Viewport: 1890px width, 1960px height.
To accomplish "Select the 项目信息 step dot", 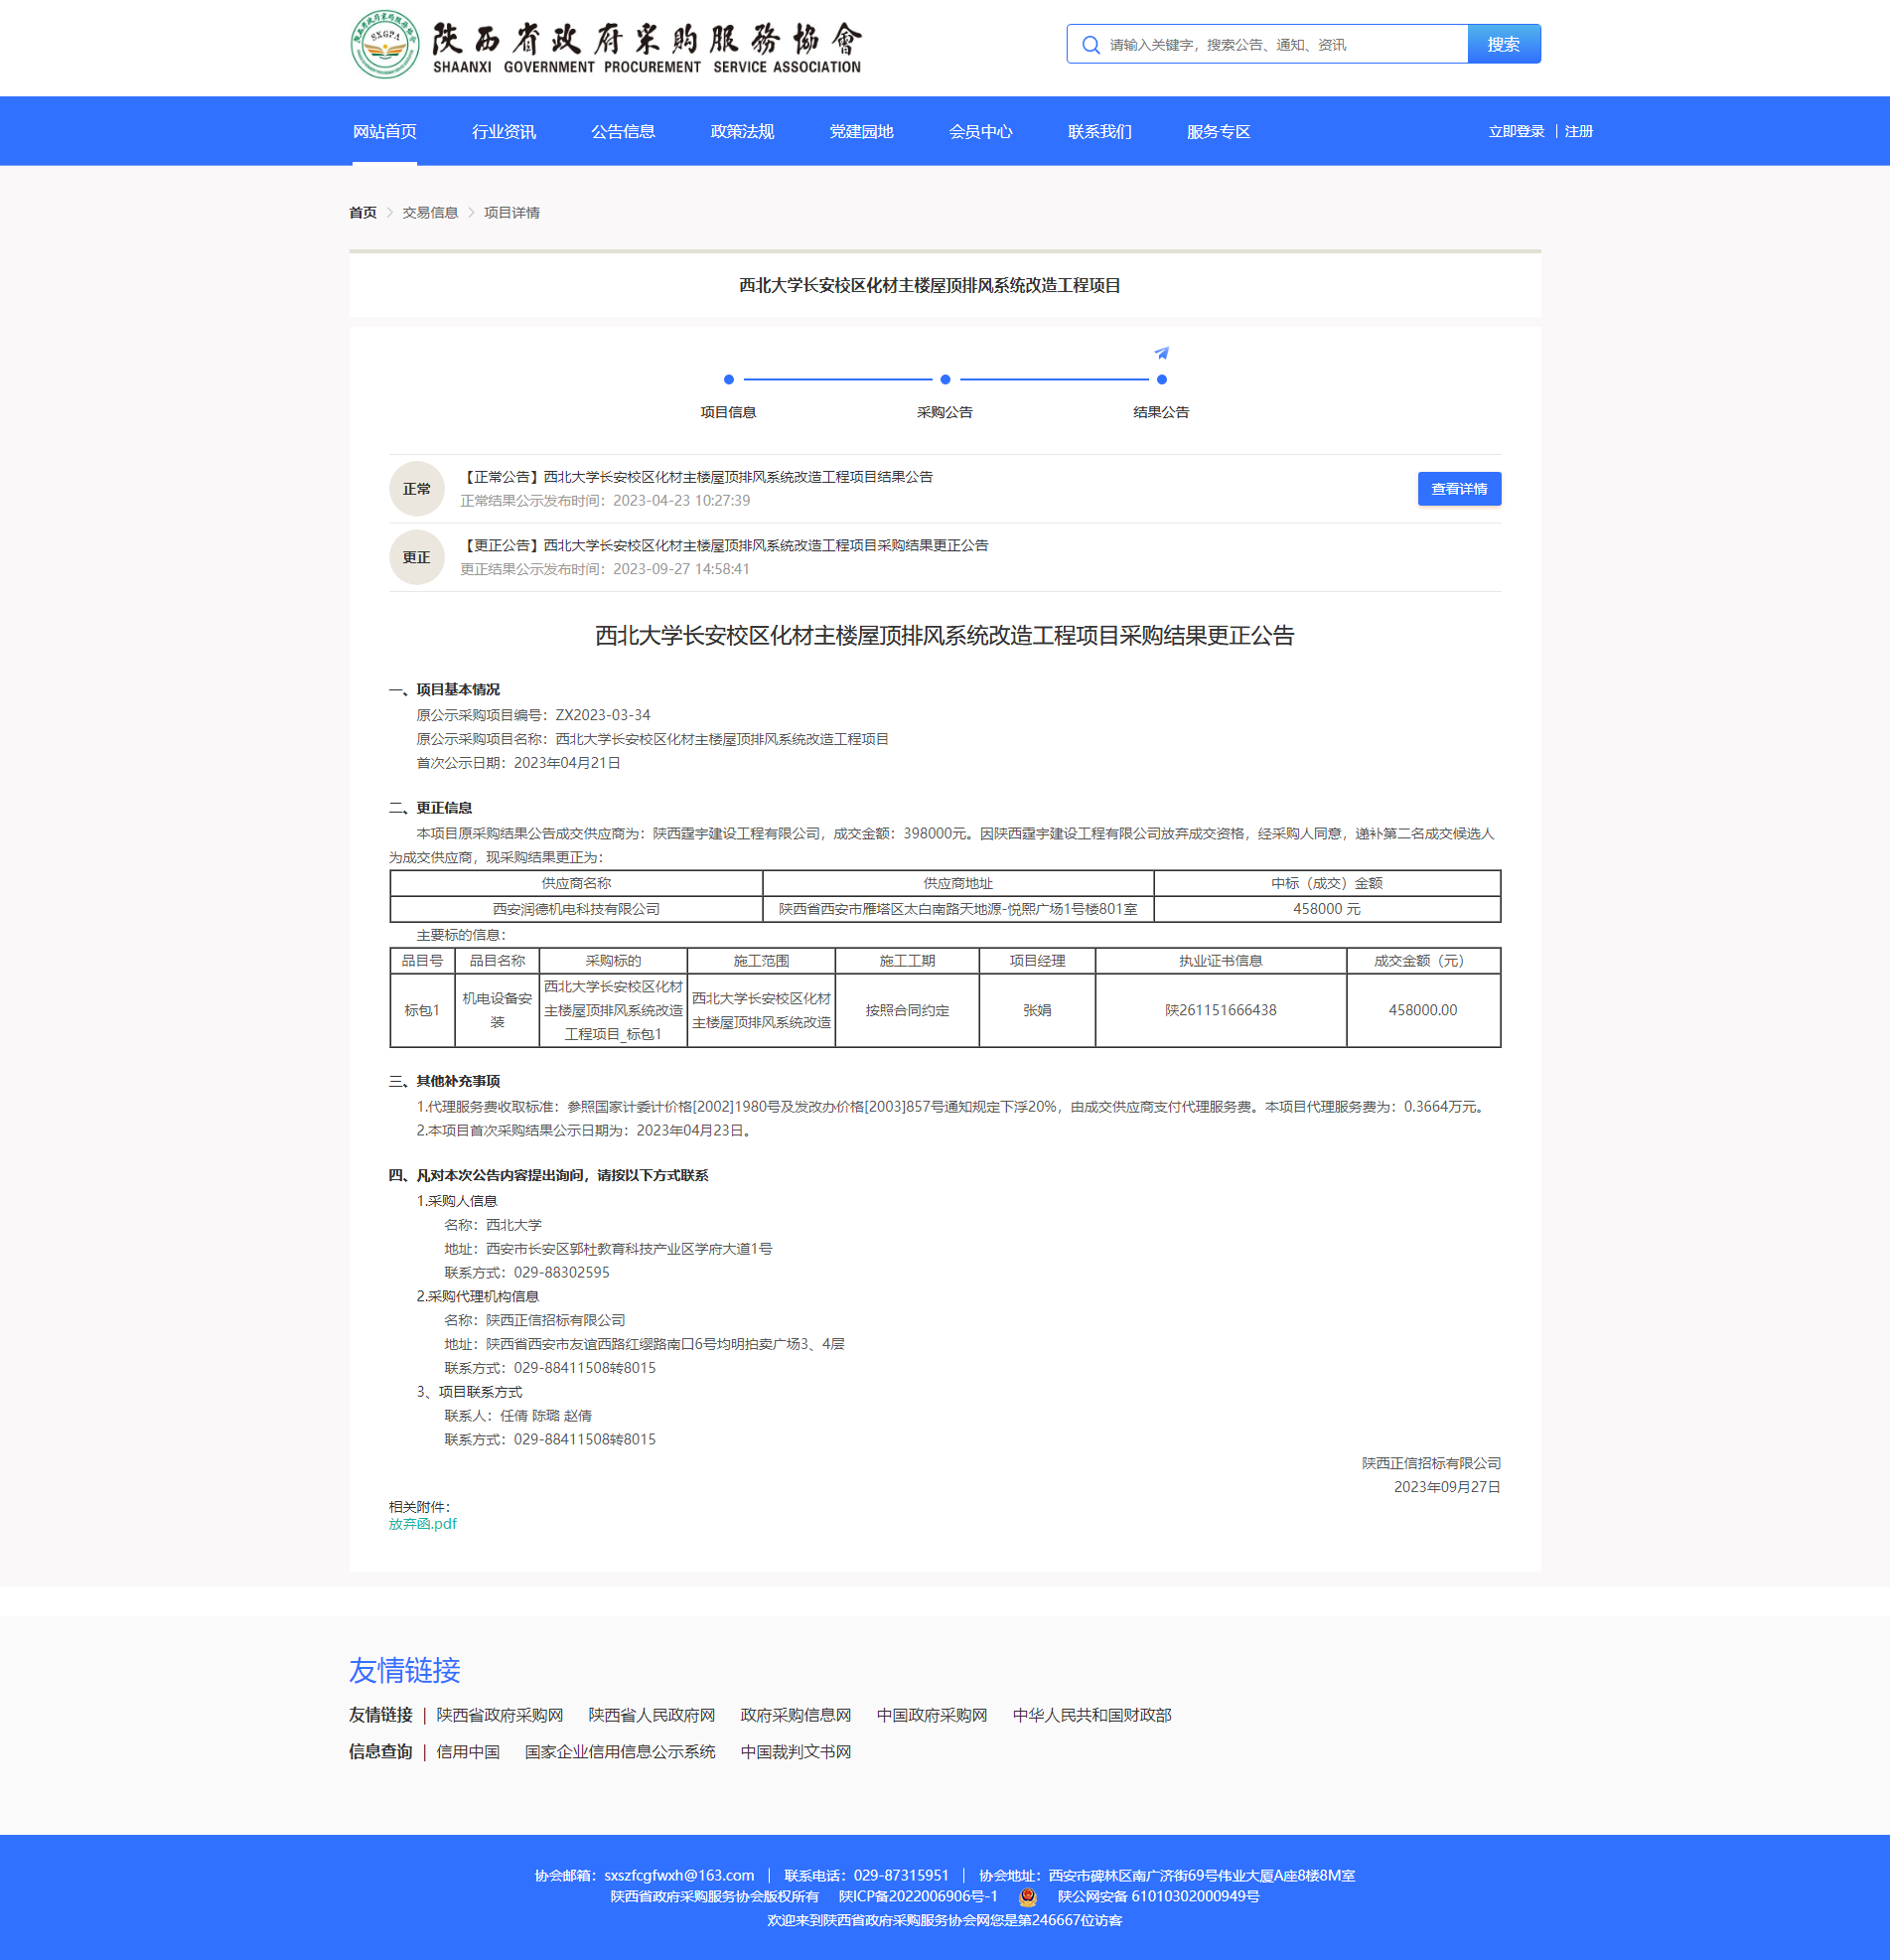I will (x=728, y=380).
